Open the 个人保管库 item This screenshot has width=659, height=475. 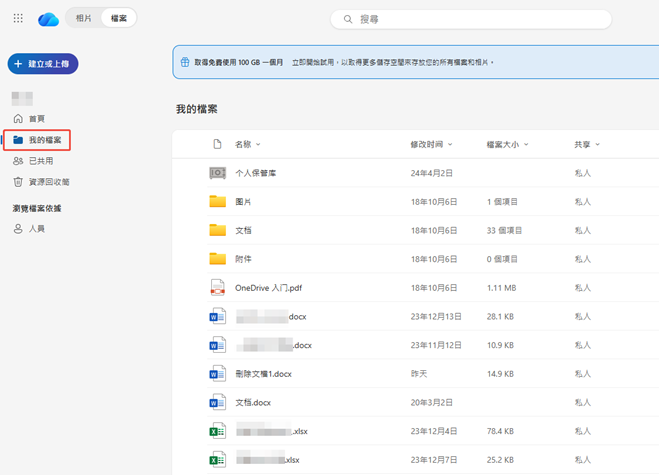click(x=256, y=173)
